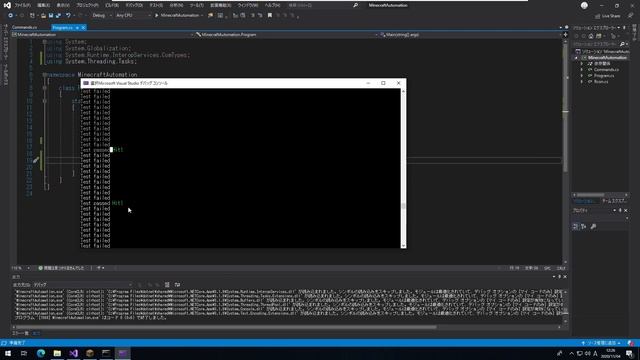Switch to Team Explorer tab

tap(614, 201)
